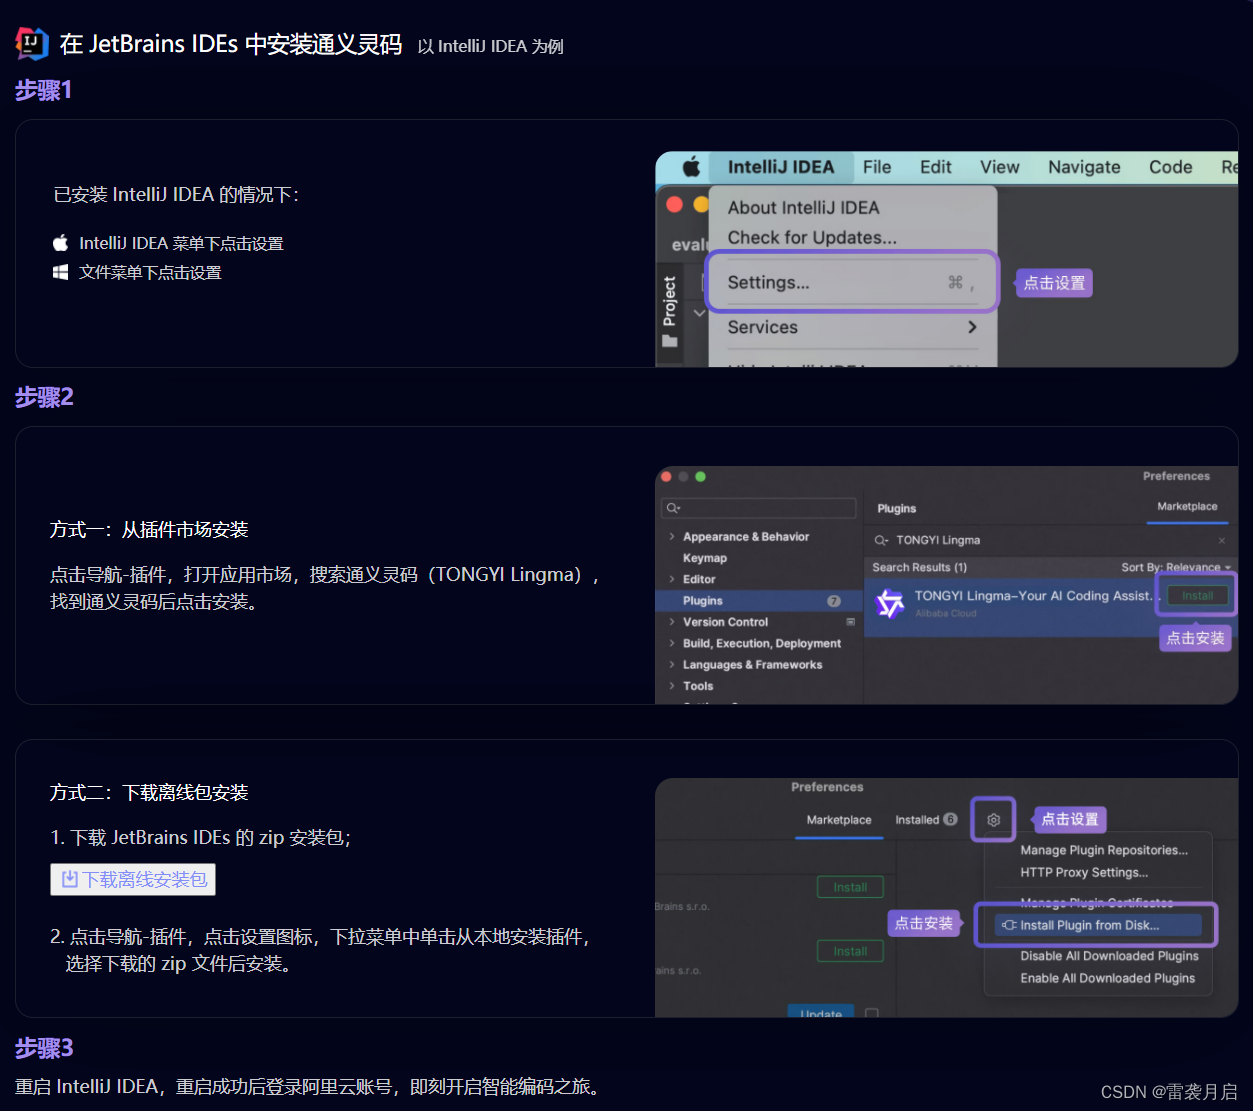Image resolution: width=1253 pixels, height=1111 pixels.
Task: Click the Apple icon beside IntelliJ IDEA 菜单下点击设置
Action: (61, 243)
